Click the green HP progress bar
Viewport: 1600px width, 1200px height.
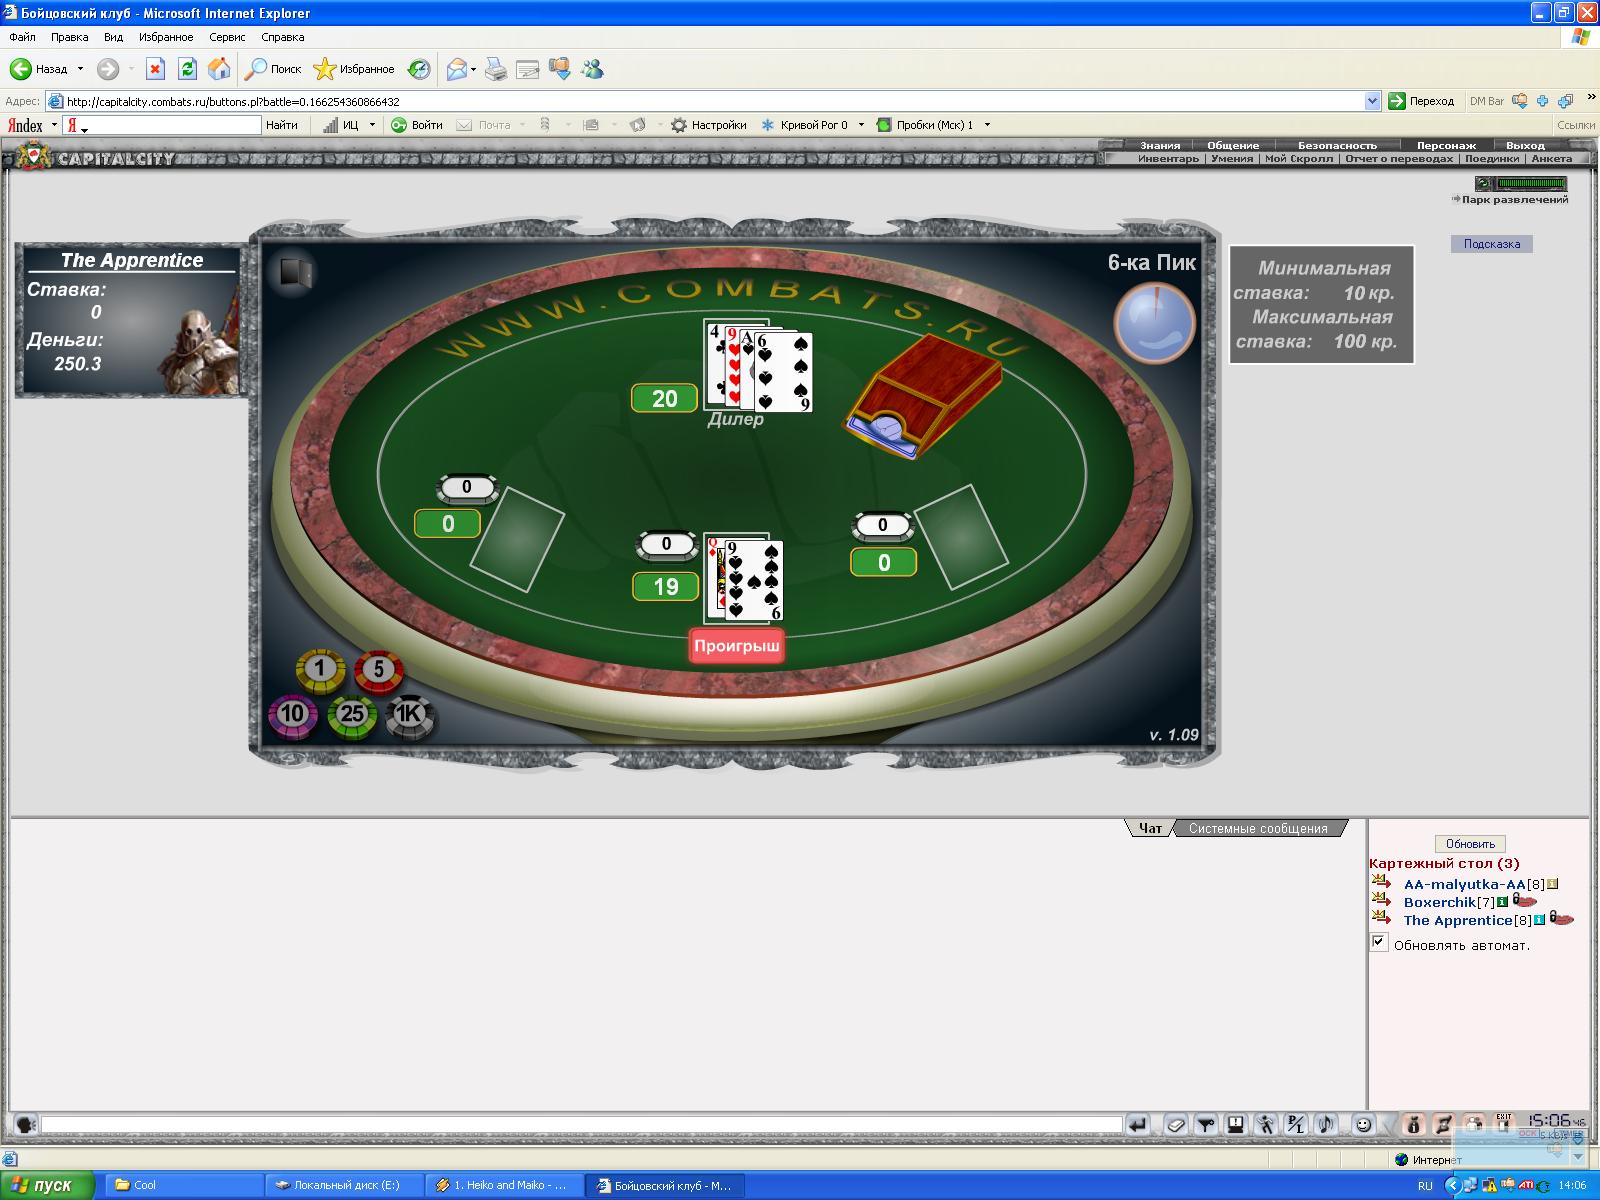pyautogui.click(x=1531, y=184)
